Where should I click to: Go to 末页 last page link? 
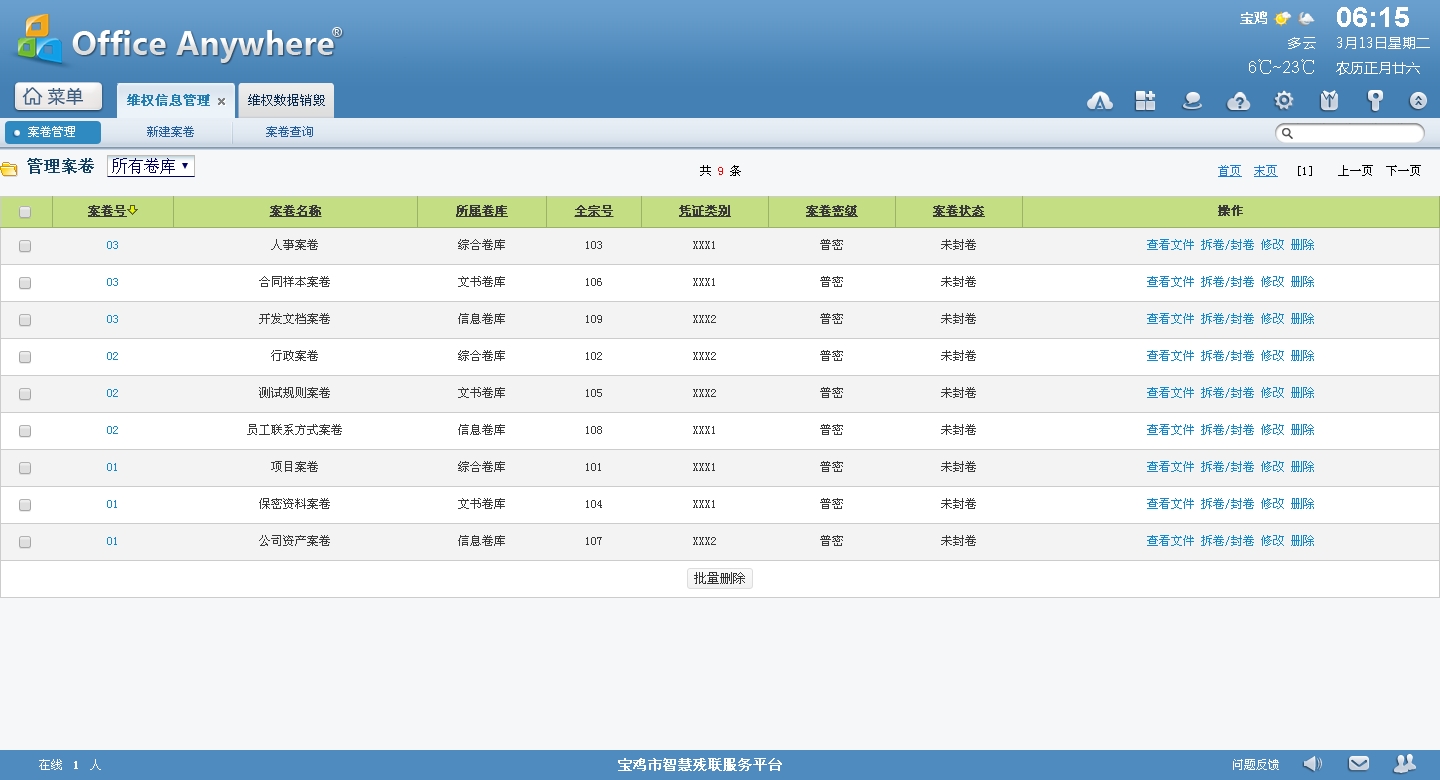click(1265, 171)
